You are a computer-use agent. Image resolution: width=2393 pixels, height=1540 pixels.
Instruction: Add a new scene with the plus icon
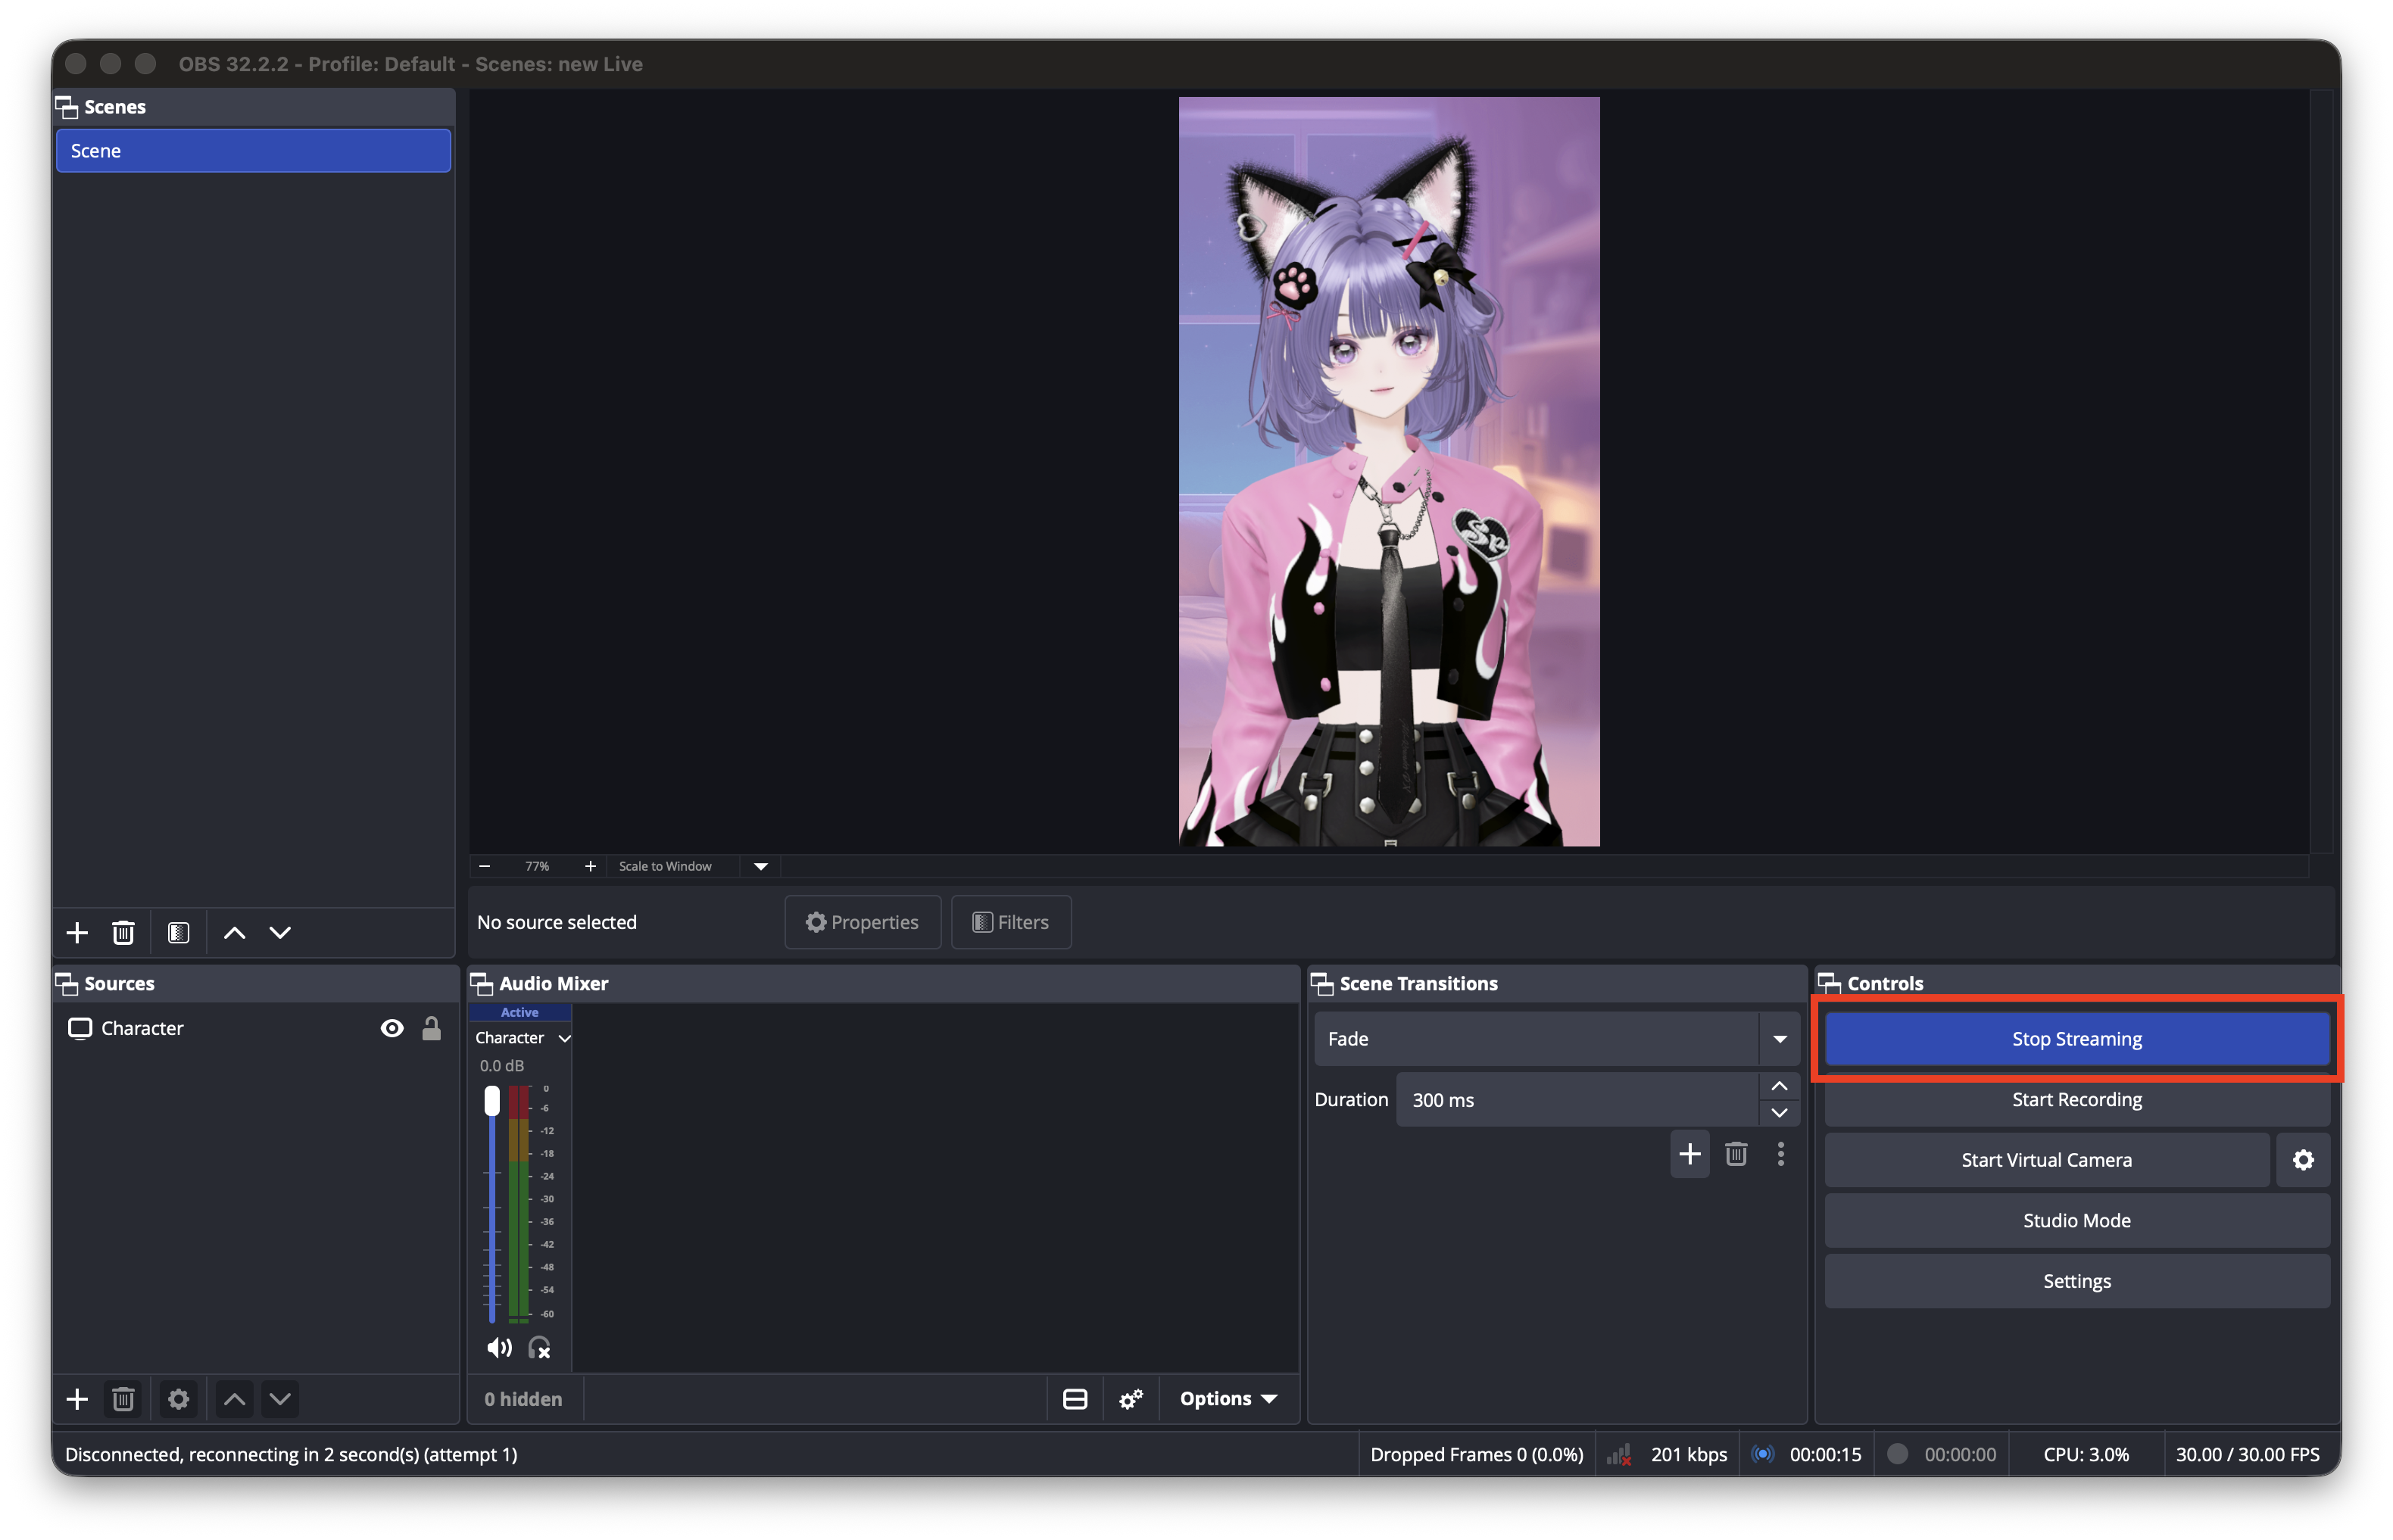[x=77, y=933]
